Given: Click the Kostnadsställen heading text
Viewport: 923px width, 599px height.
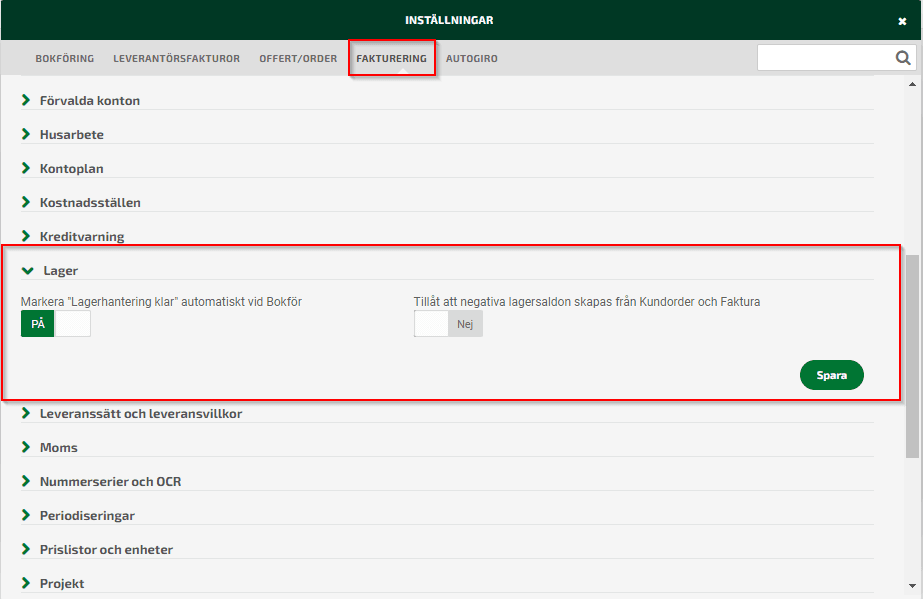Looking at the screenshot, I should point(90,202).
